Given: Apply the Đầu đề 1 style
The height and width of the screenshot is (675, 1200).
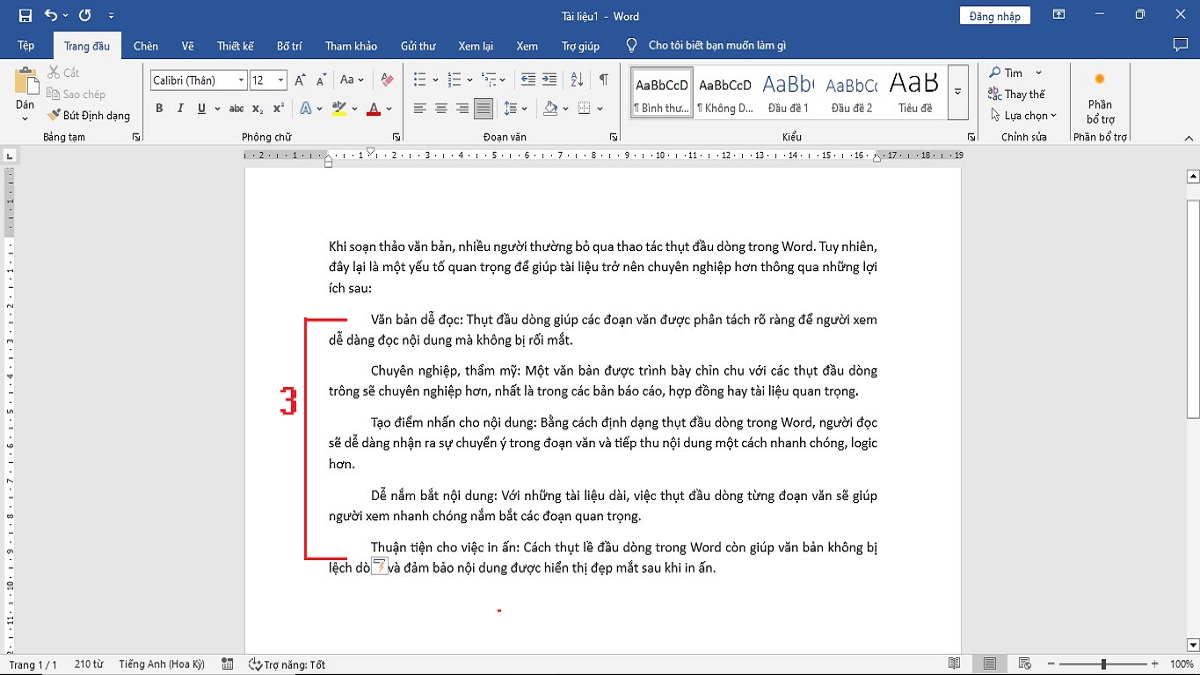Looking at the screenshot, I should (788, 94).
